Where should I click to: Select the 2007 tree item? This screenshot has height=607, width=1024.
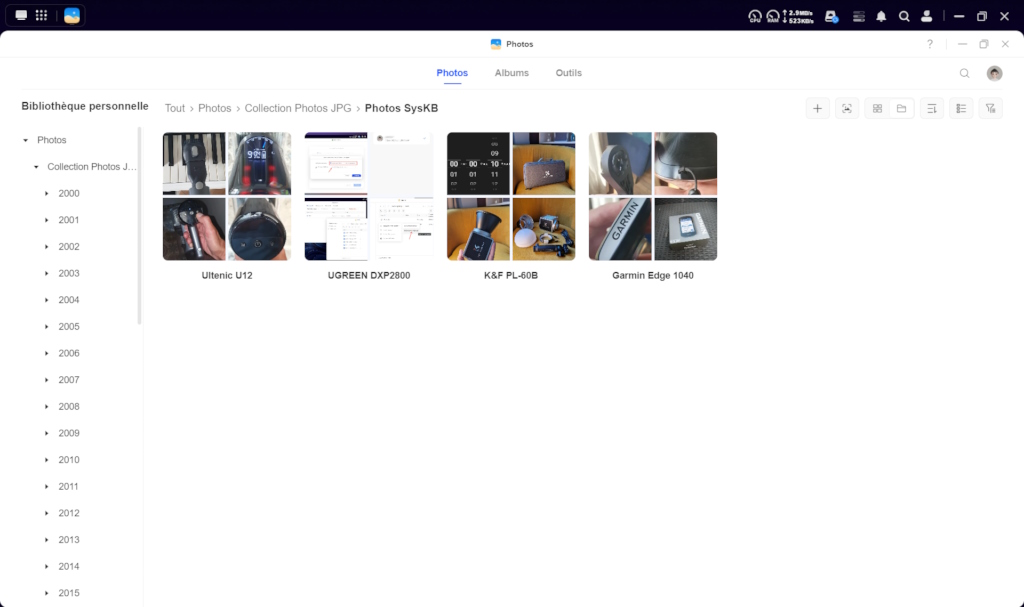point(69,380)
